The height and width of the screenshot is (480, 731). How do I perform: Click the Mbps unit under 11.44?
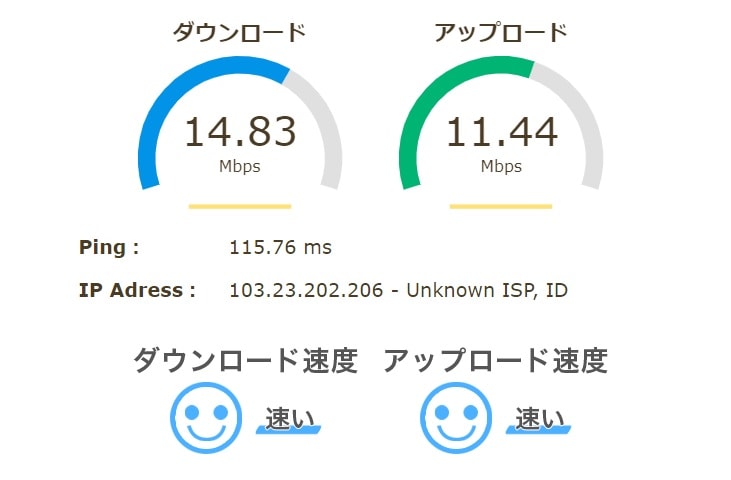[x=501, y=166]
